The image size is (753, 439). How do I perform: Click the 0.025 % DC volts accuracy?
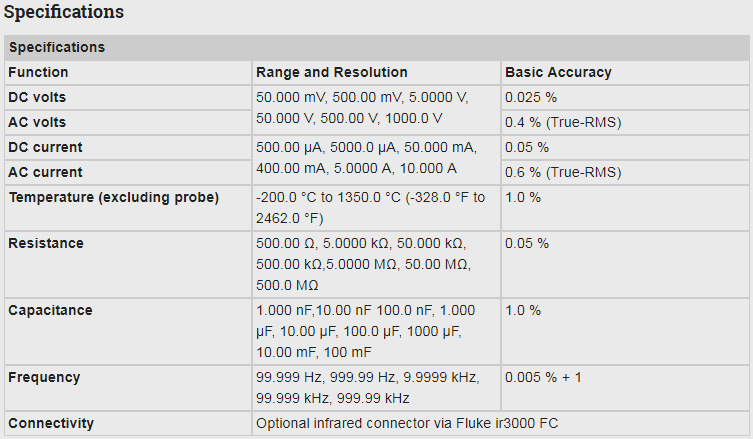coord(531,98)
